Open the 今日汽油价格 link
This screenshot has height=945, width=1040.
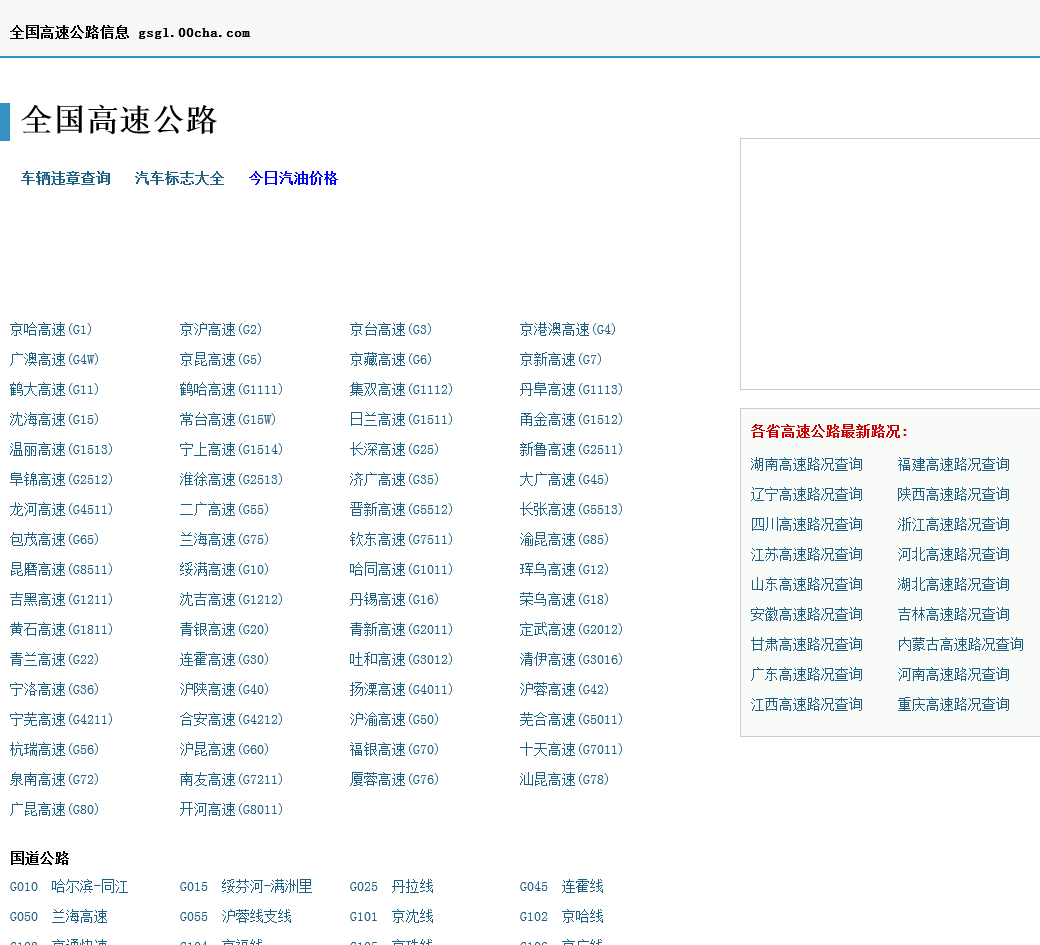tap(293, 178)
